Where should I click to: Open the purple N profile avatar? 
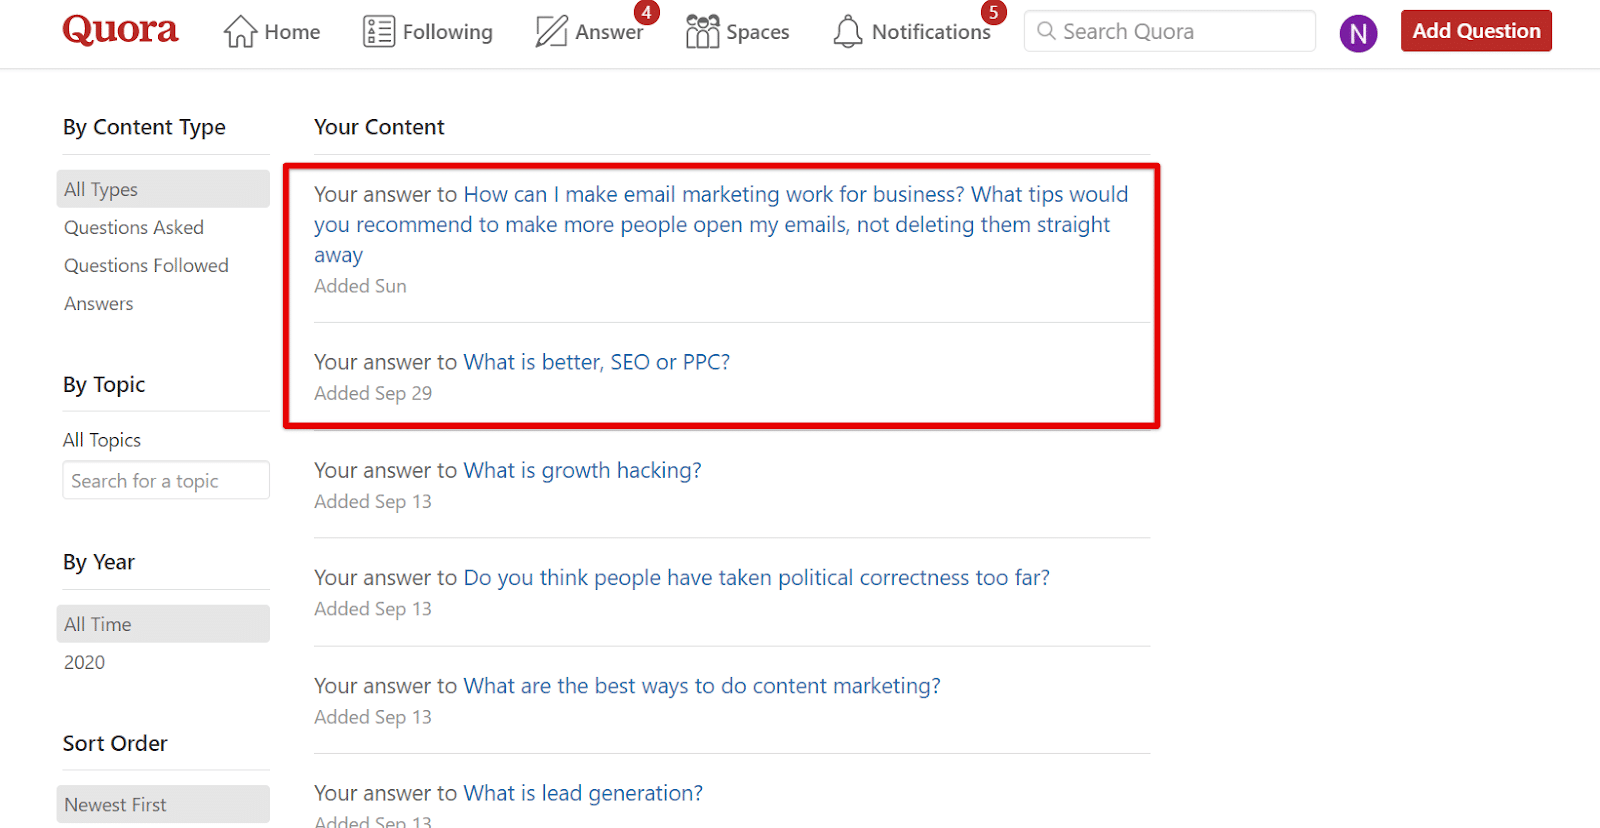(1358, 34)
